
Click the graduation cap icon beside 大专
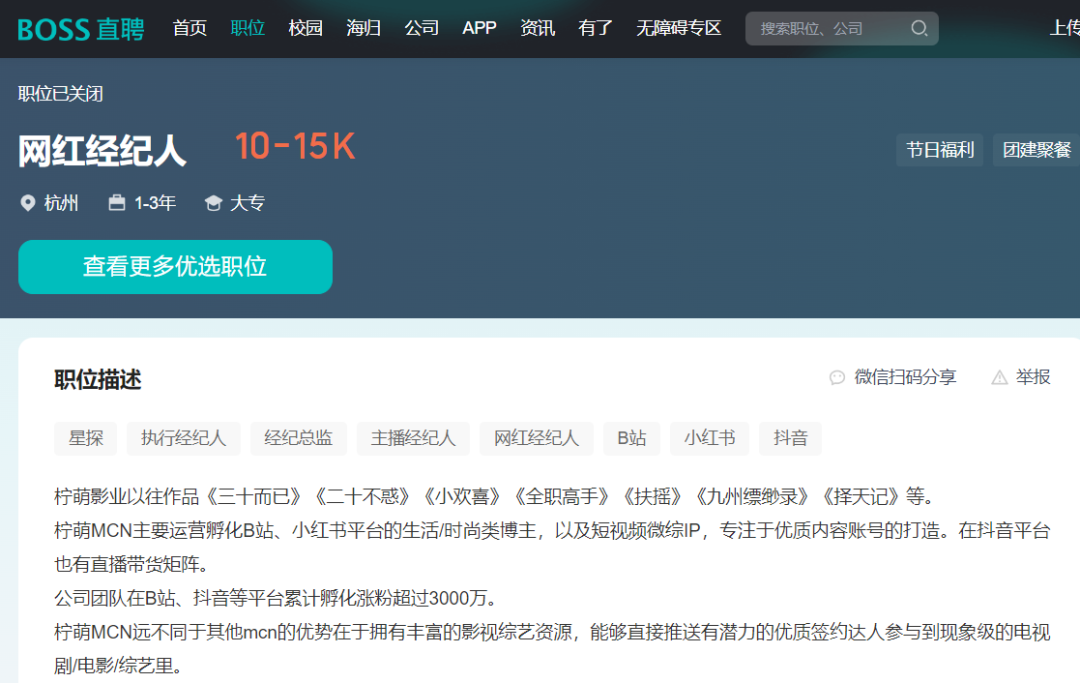(x=213, y=203)
